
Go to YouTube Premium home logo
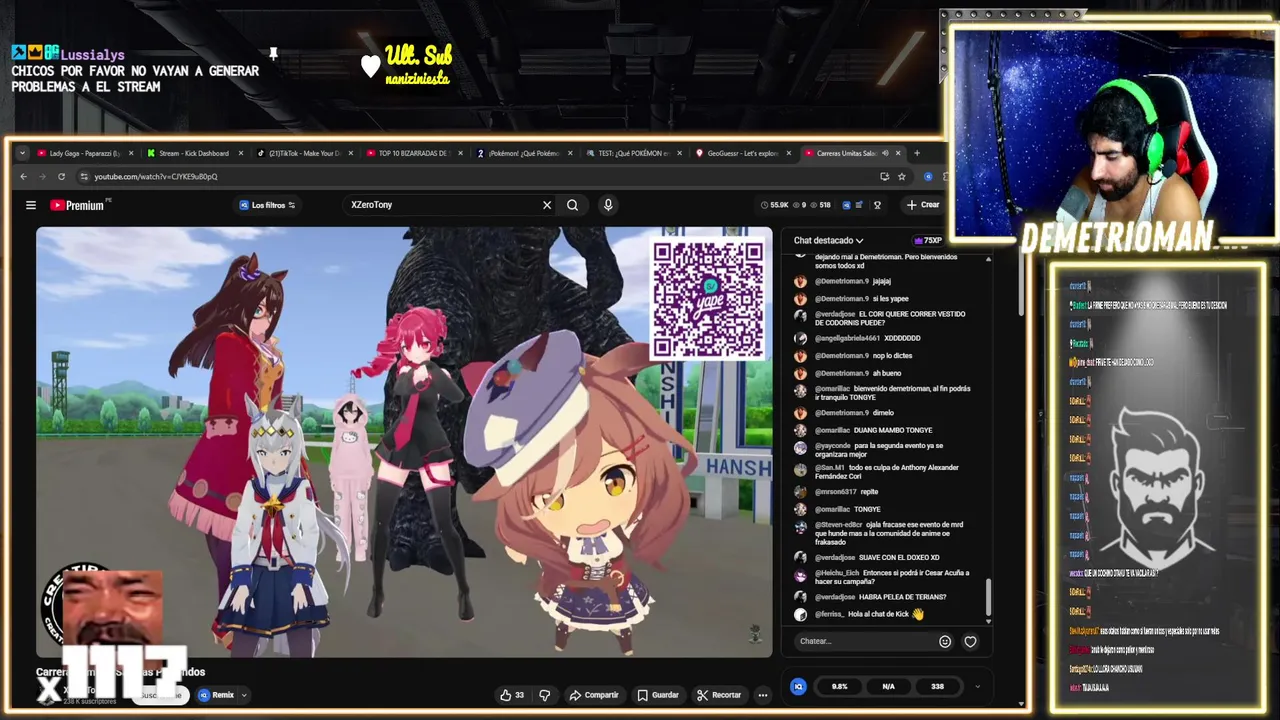(78, 205)
